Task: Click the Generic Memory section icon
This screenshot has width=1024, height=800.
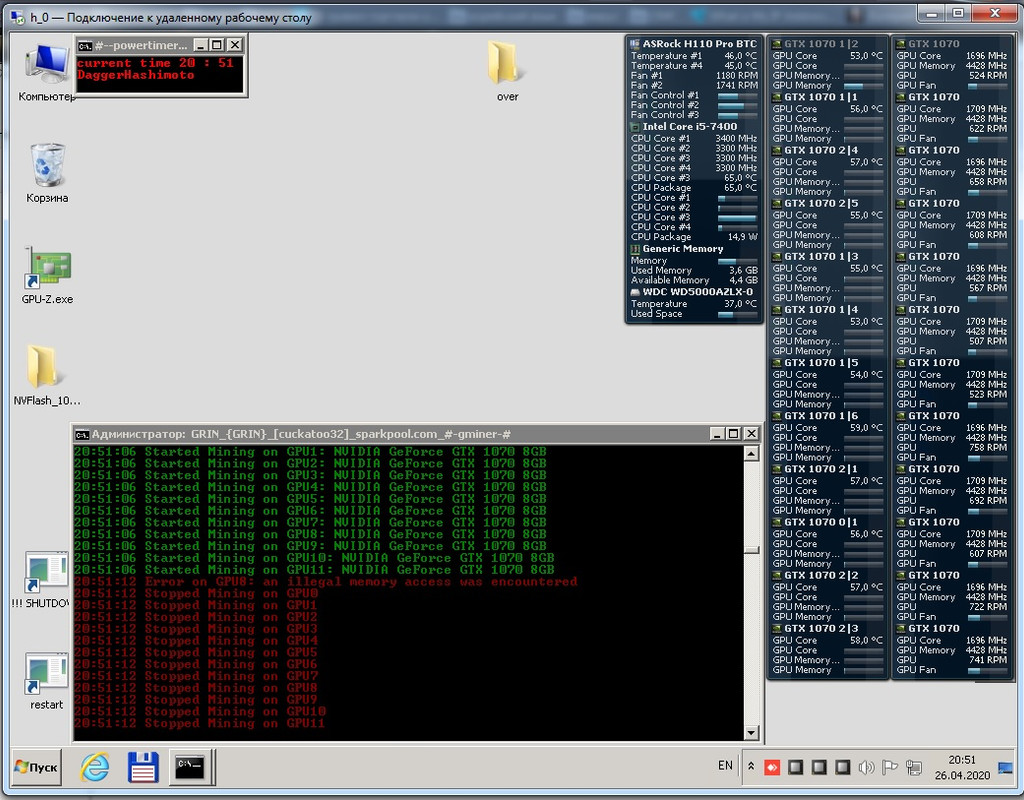Action: tap(635, 249)
